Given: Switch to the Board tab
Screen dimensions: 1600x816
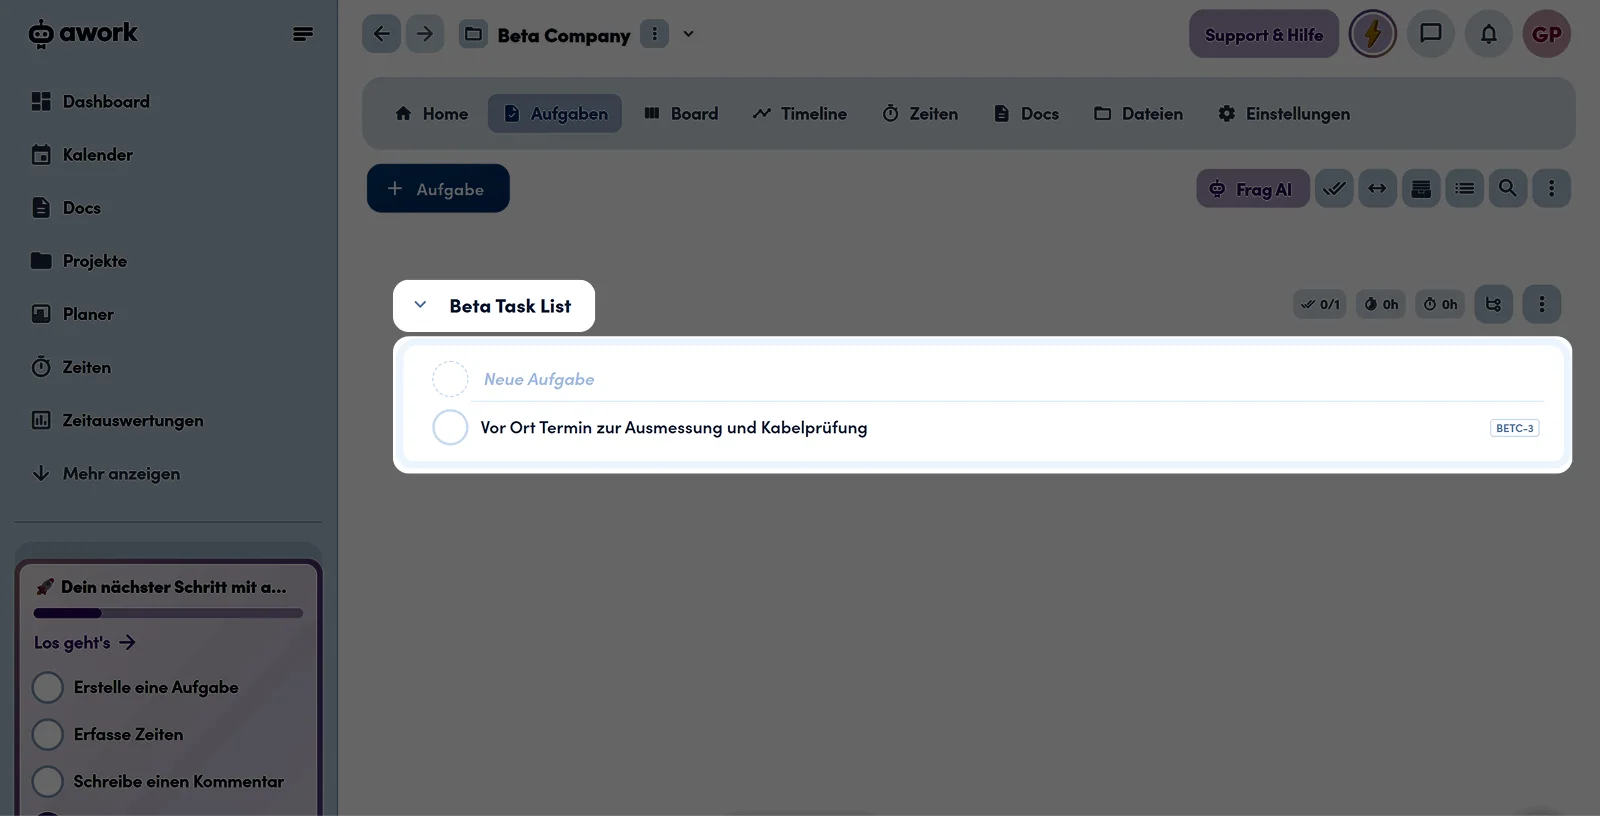Looking at the screenshot, I should [x=681, y=114].
